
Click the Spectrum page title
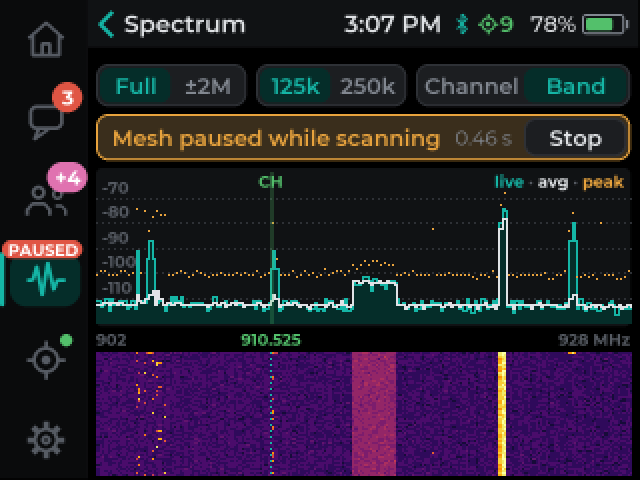[184, 24]
